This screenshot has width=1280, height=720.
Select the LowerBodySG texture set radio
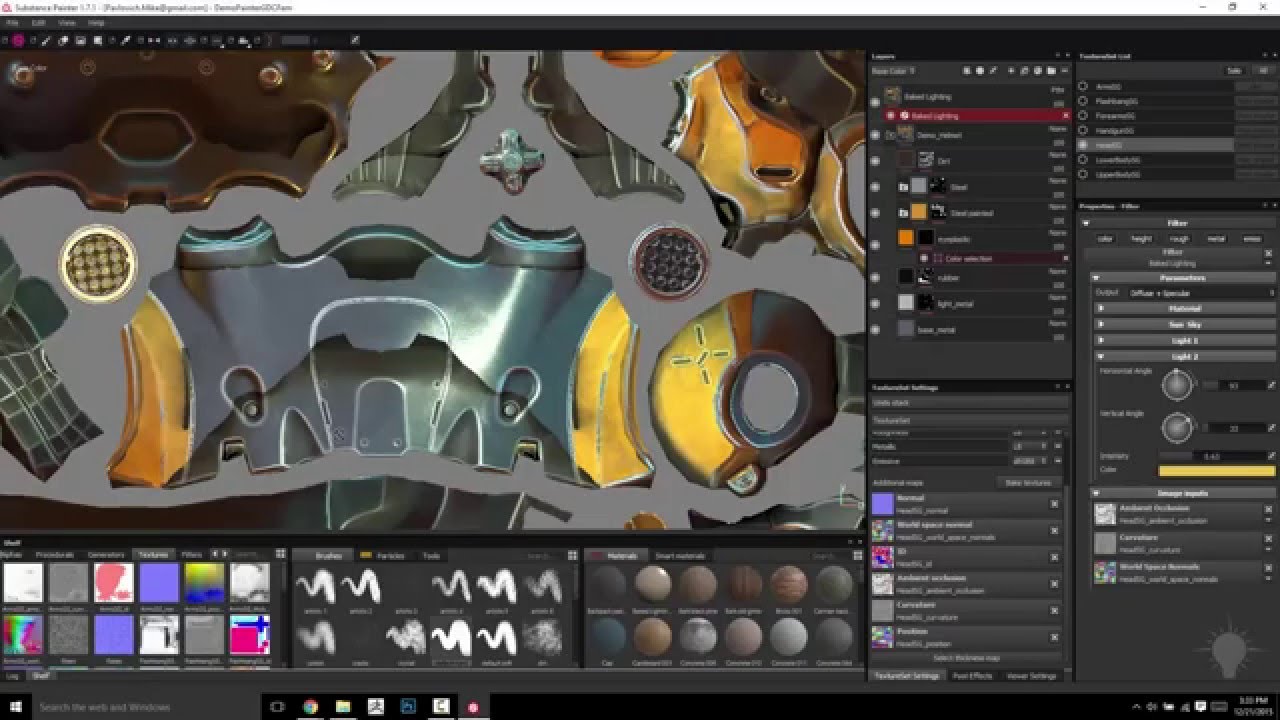point(1083,159)
